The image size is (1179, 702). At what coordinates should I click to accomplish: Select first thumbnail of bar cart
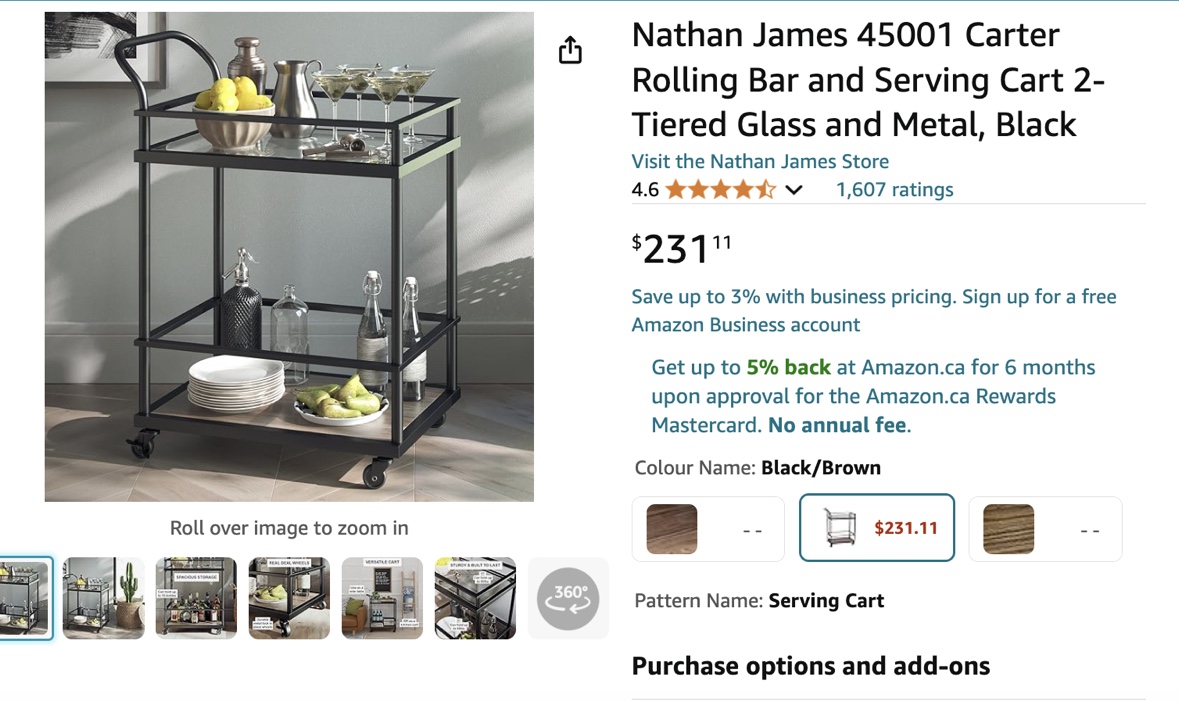point(24,598)
